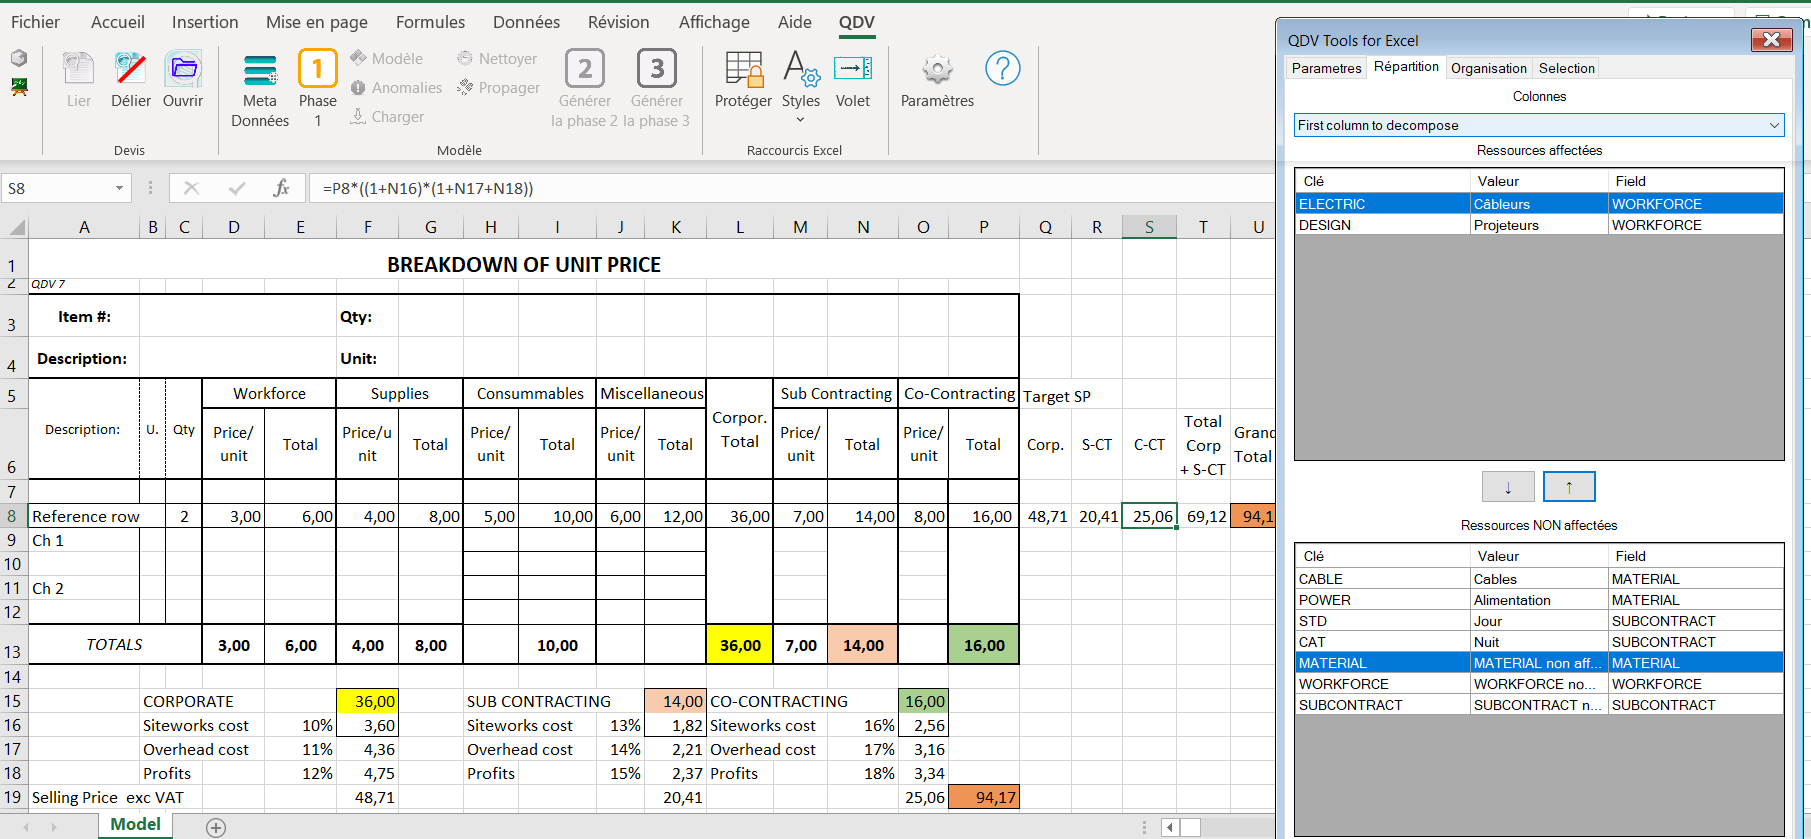Open the Styles dropdown in Raccourcis Excel
Screen dimensions: 1811x839
coord(801,86)
